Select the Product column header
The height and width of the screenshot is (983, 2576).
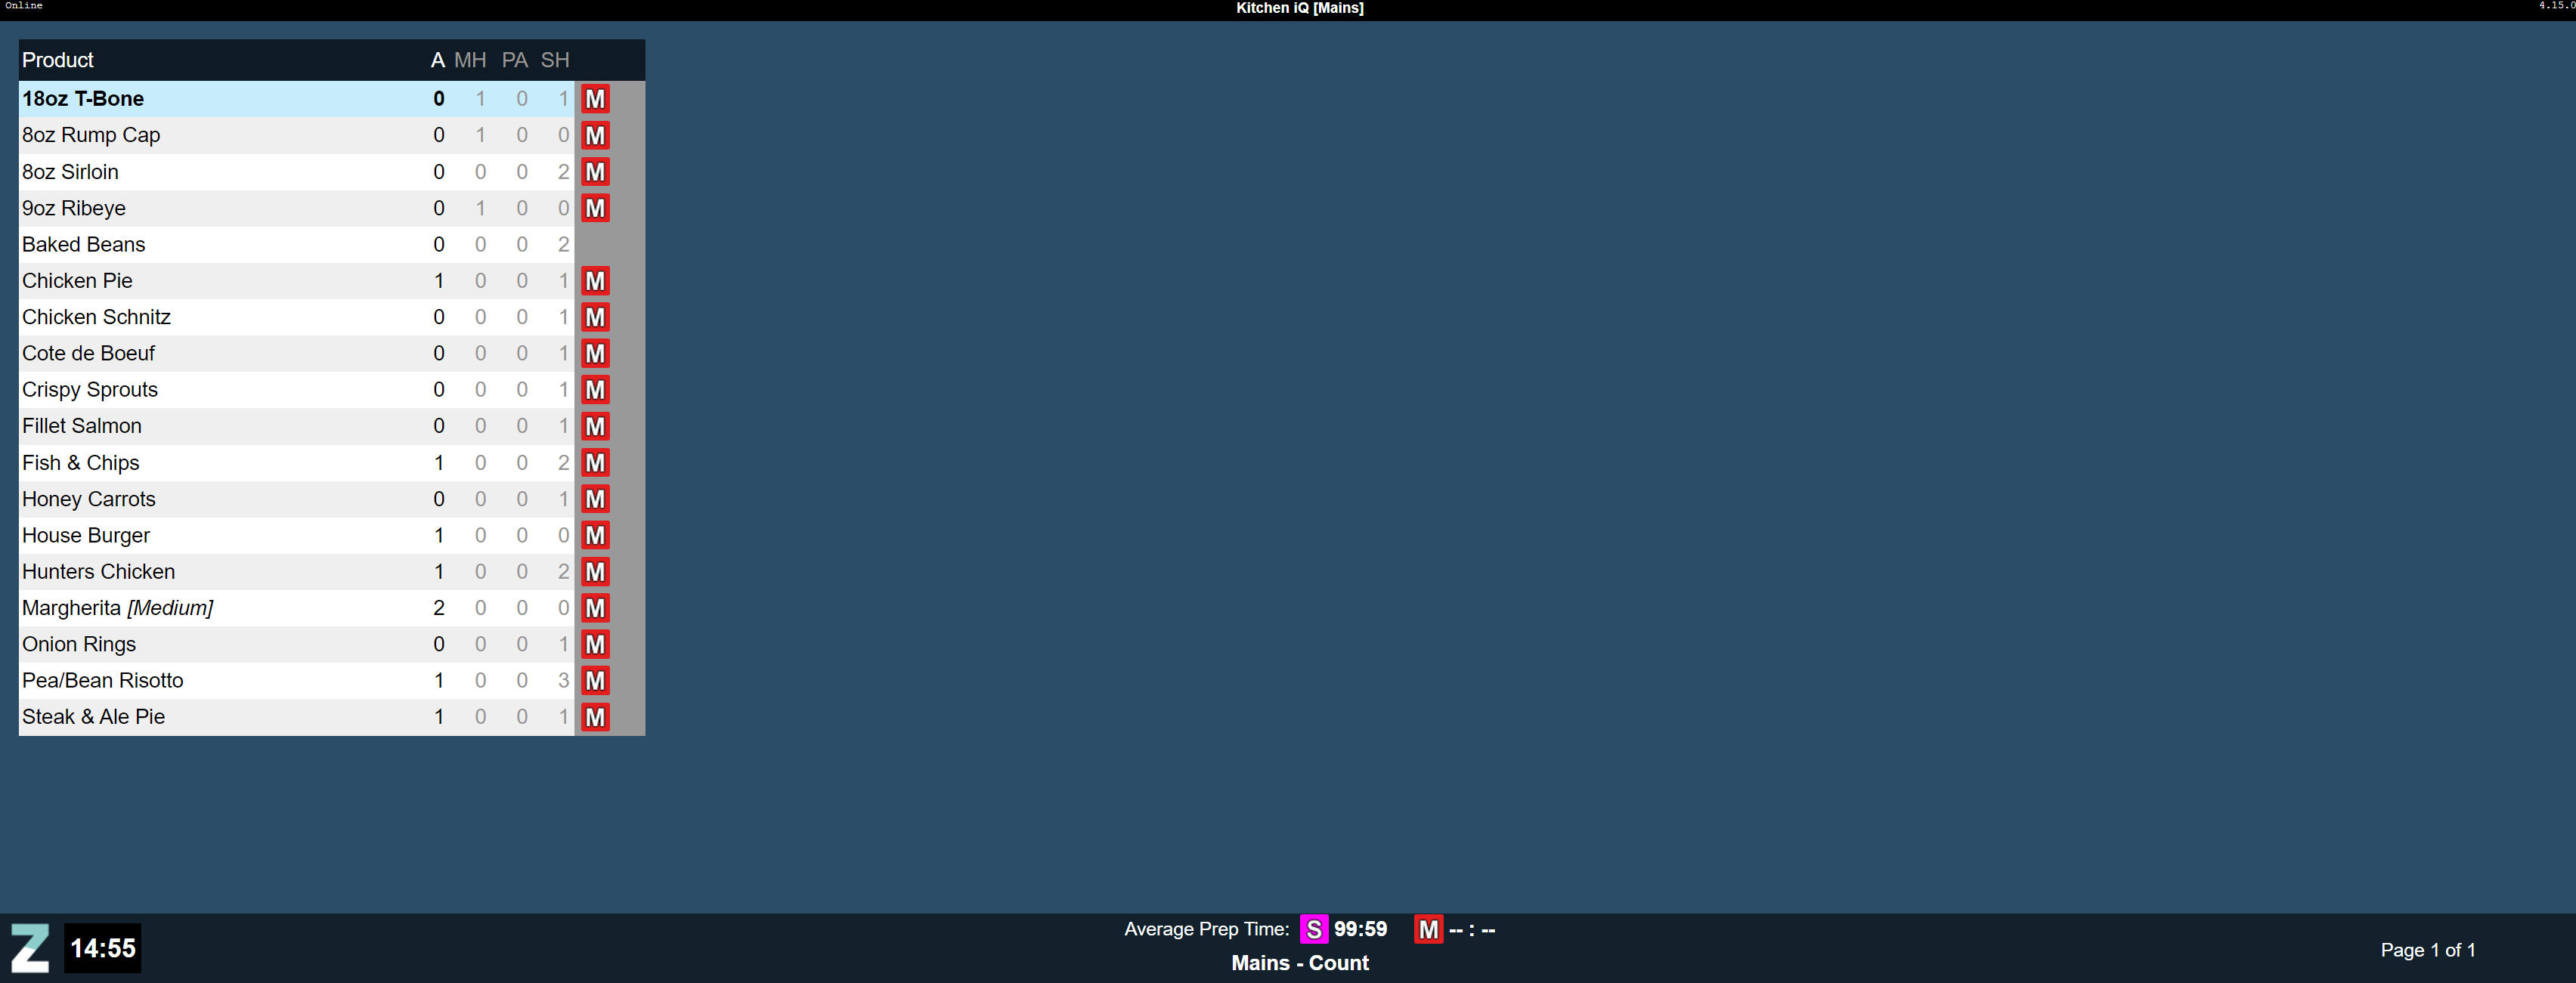click(58, 60)
